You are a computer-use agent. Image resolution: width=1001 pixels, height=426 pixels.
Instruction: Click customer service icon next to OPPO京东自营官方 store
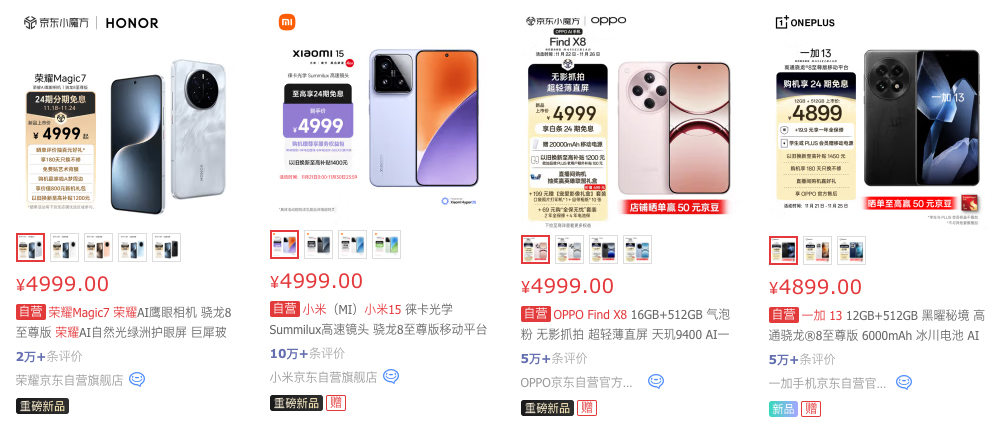coord(656,382)
